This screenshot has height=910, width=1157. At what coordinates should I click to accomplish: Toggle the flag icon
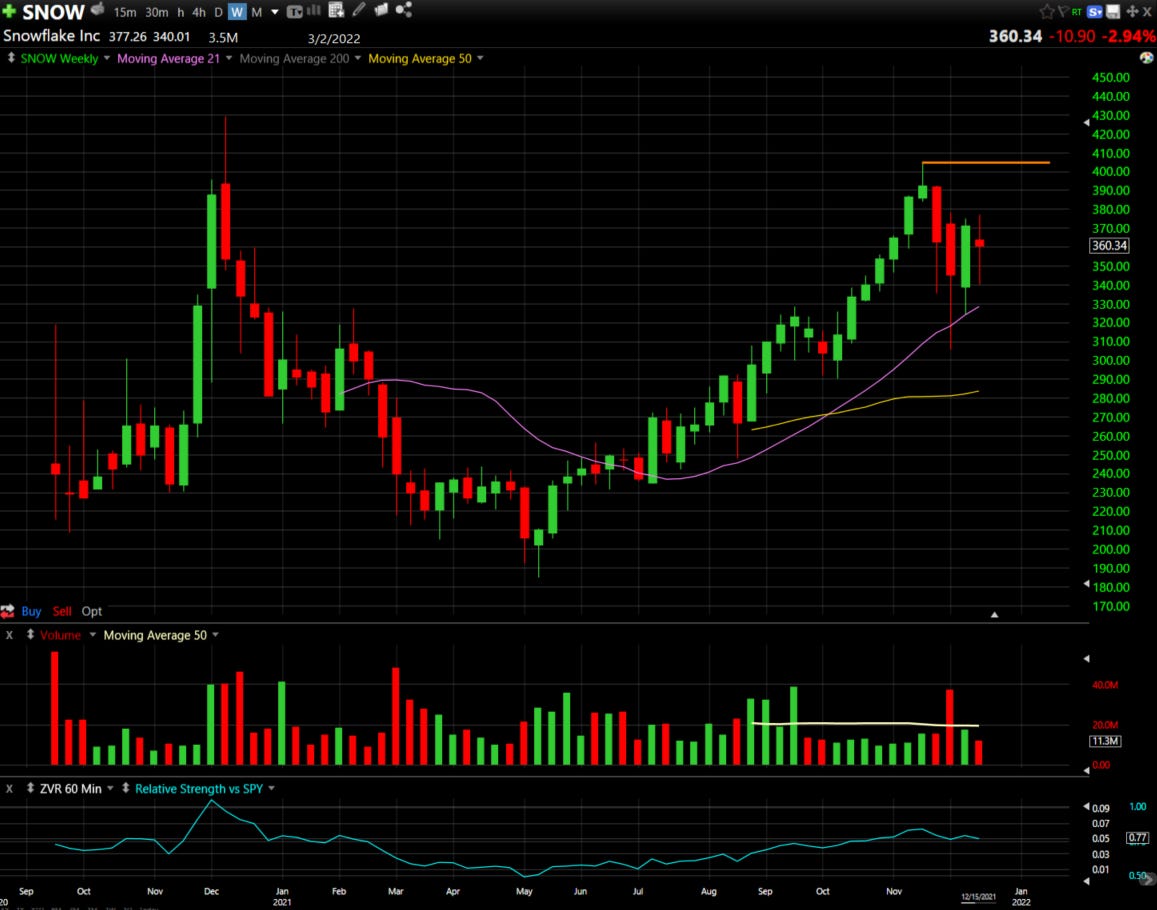1063,12
